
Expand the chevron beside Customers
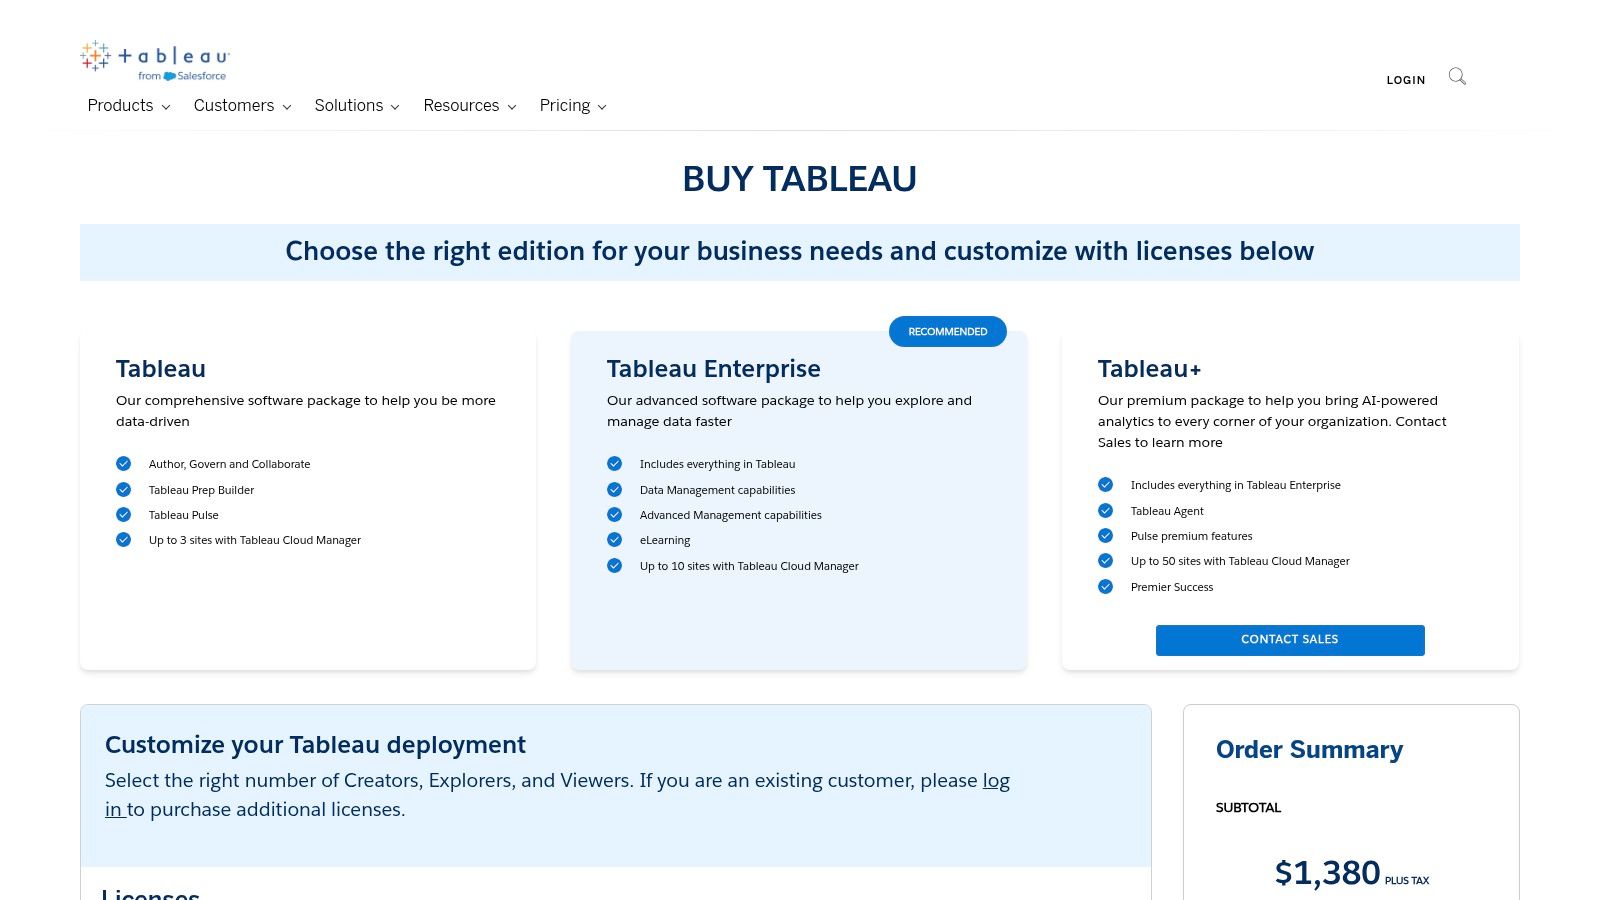287,107
